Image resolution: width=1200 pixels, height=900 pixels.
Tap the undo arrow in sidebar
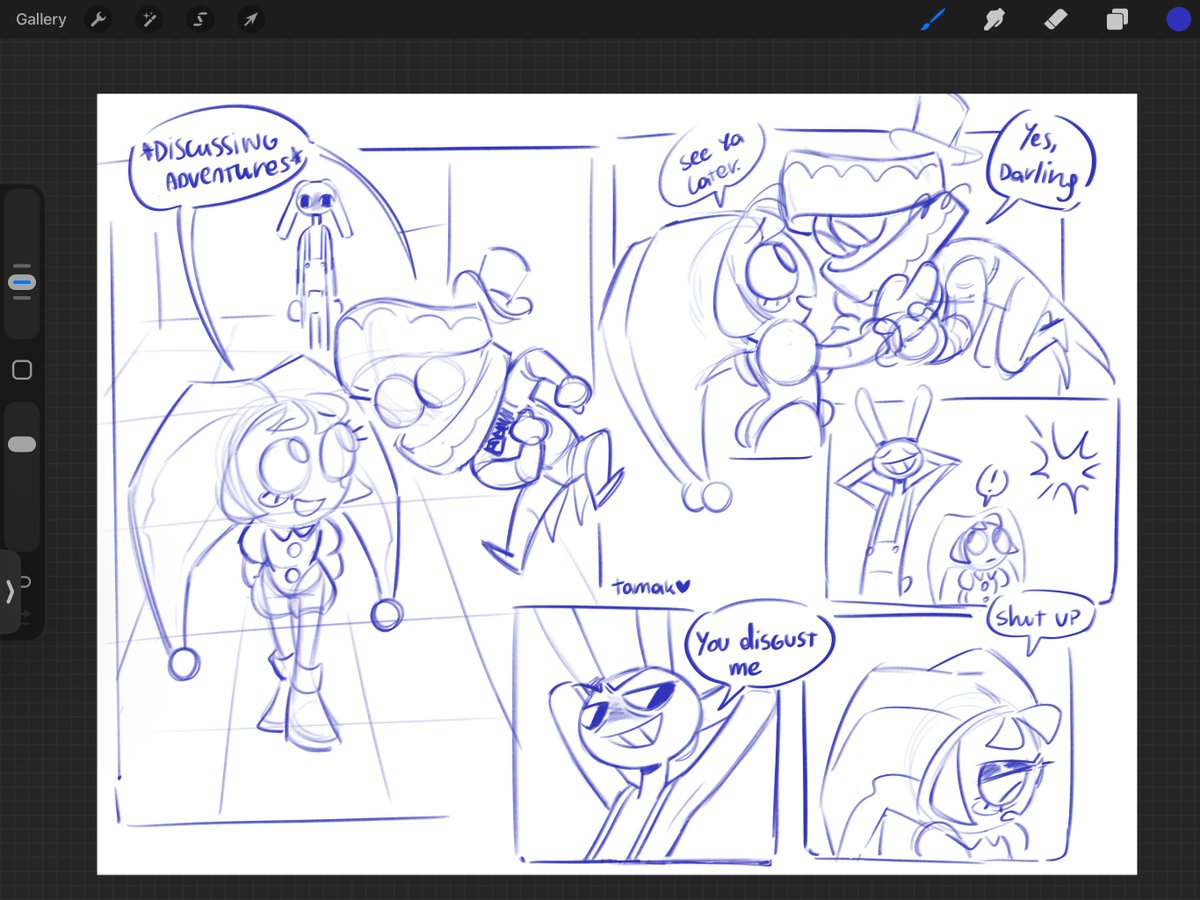tap(26, 582)
